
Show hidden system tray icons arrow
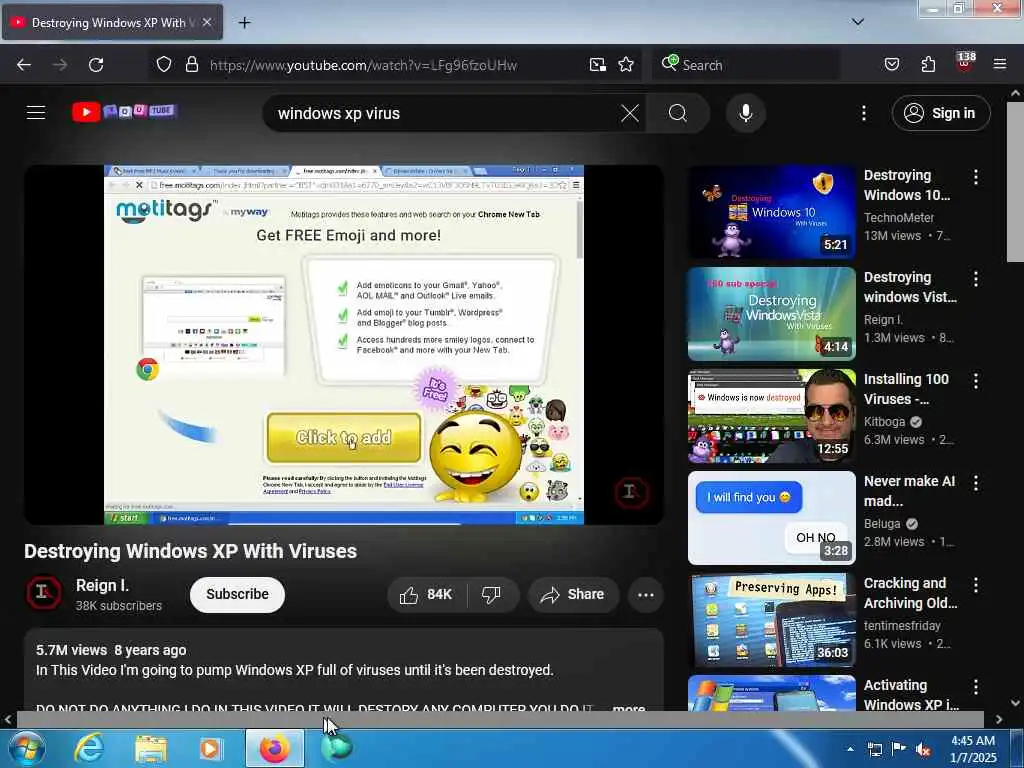pyautogui.click(x=850, y=749)
